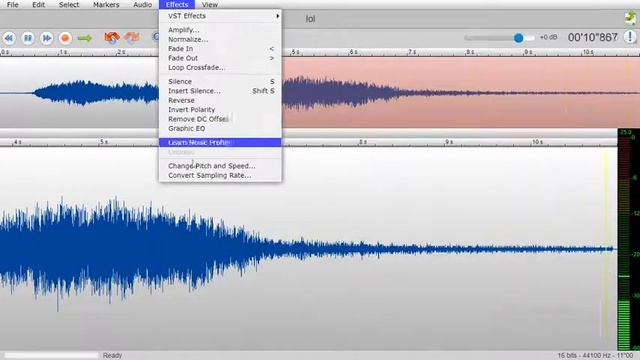The height and width of the screenshot is (360, 640).
Task: Click the 1 s mark on overview ruler
Action: pos(62,52)
